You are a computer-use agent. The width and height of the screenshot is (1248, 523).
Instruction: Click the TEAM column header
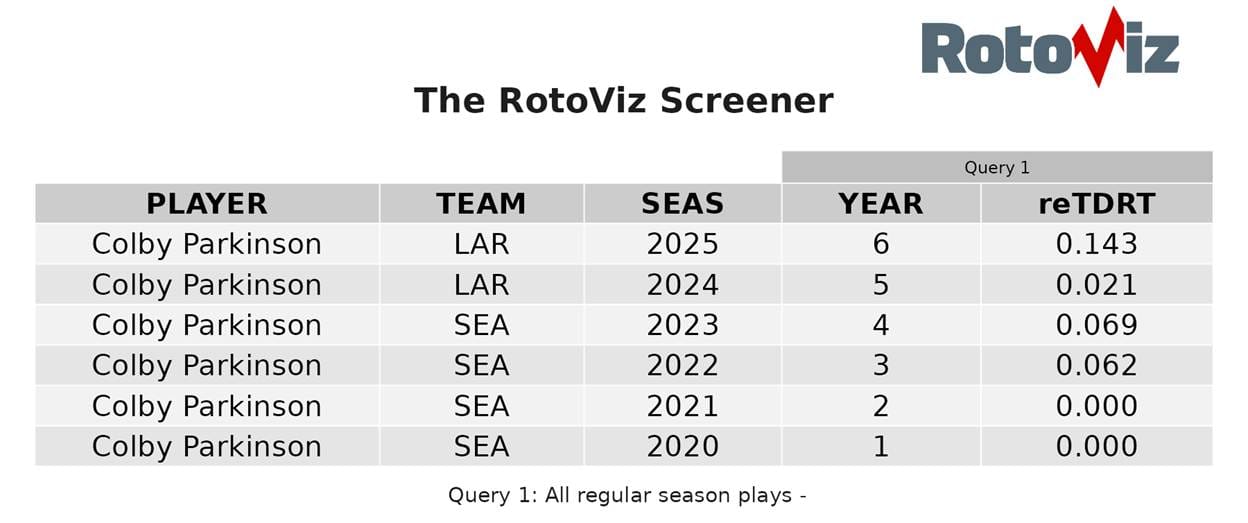481,204
